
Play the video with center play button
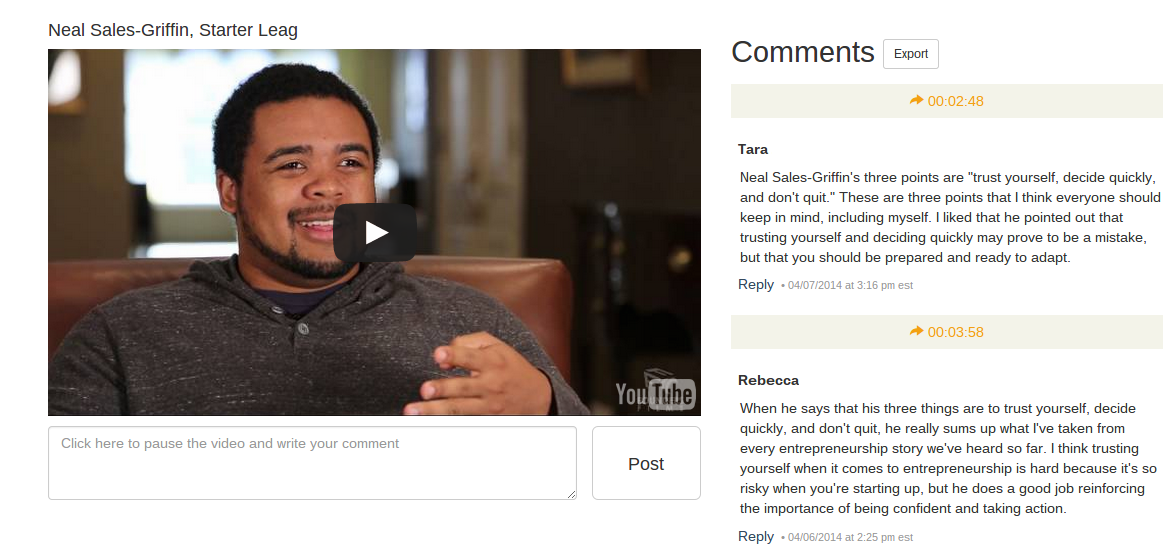[375, 233]
